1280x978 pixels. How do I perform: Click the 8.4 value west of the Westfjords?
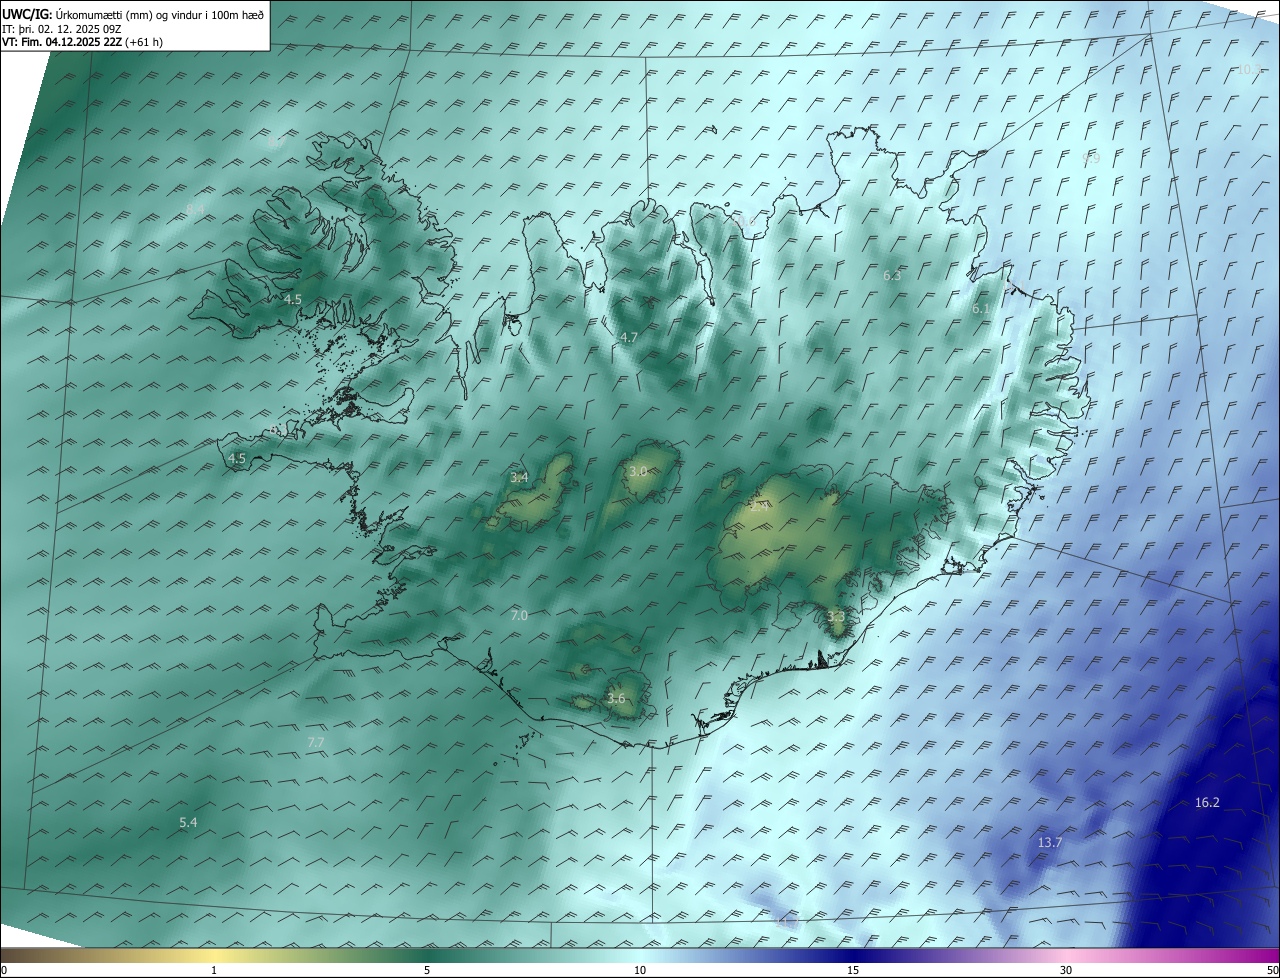[195, 208]
